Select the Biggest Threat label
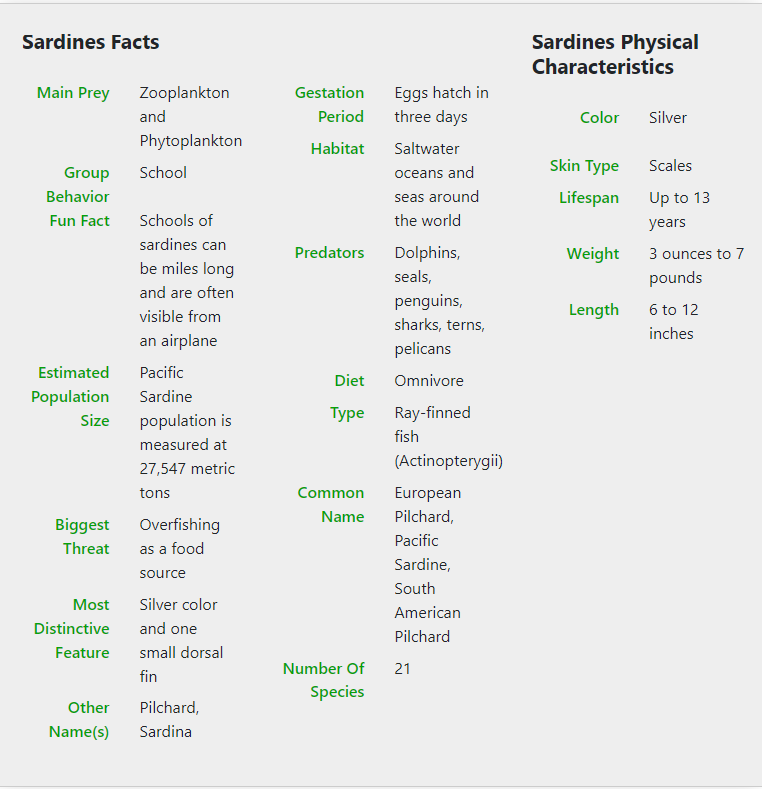 (82, 537)
